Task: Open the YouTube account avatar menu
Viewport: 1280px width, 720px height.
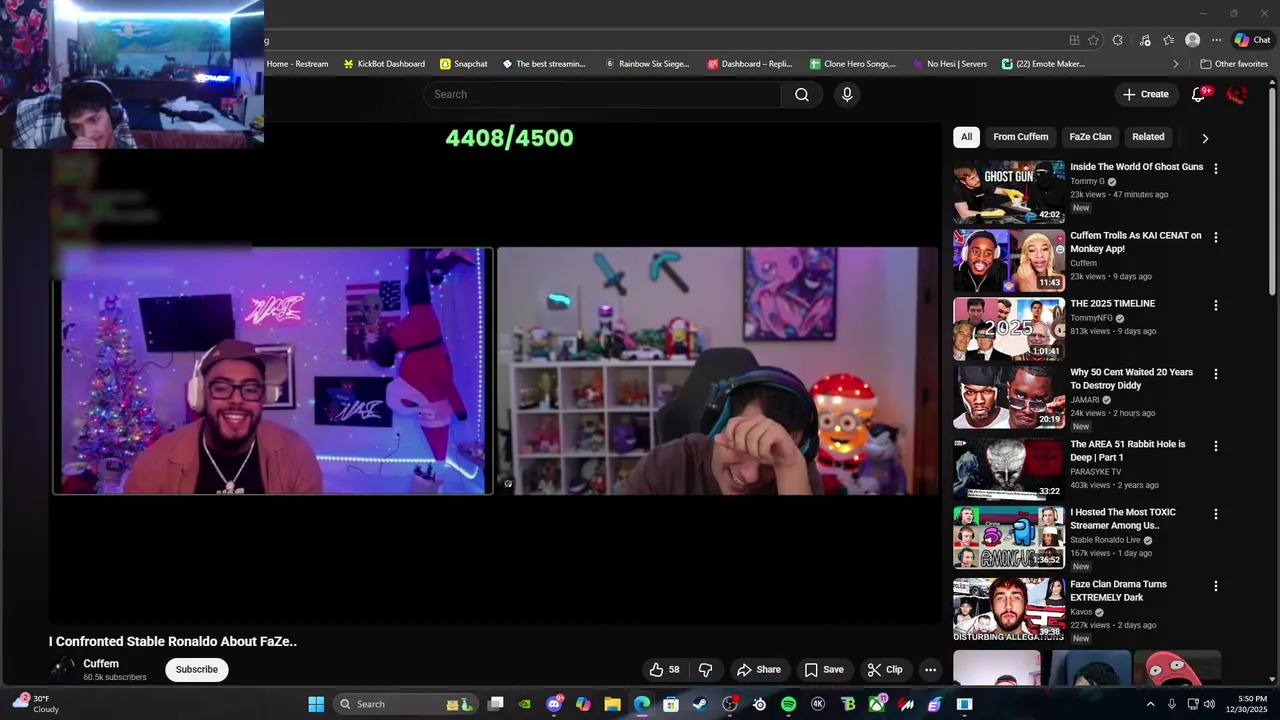Action: 1237,94
